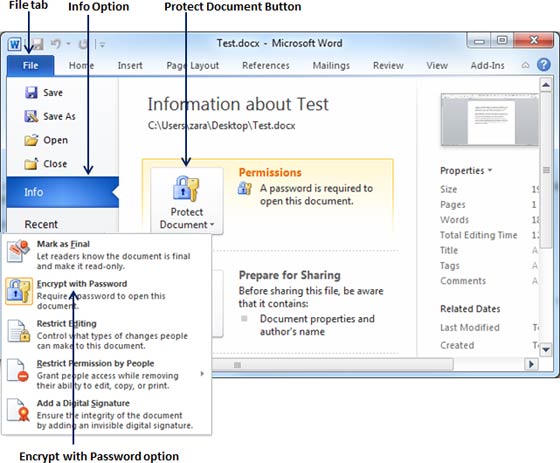
Task: Click the vertical scrollbar thumb
Action: (546, 170)
